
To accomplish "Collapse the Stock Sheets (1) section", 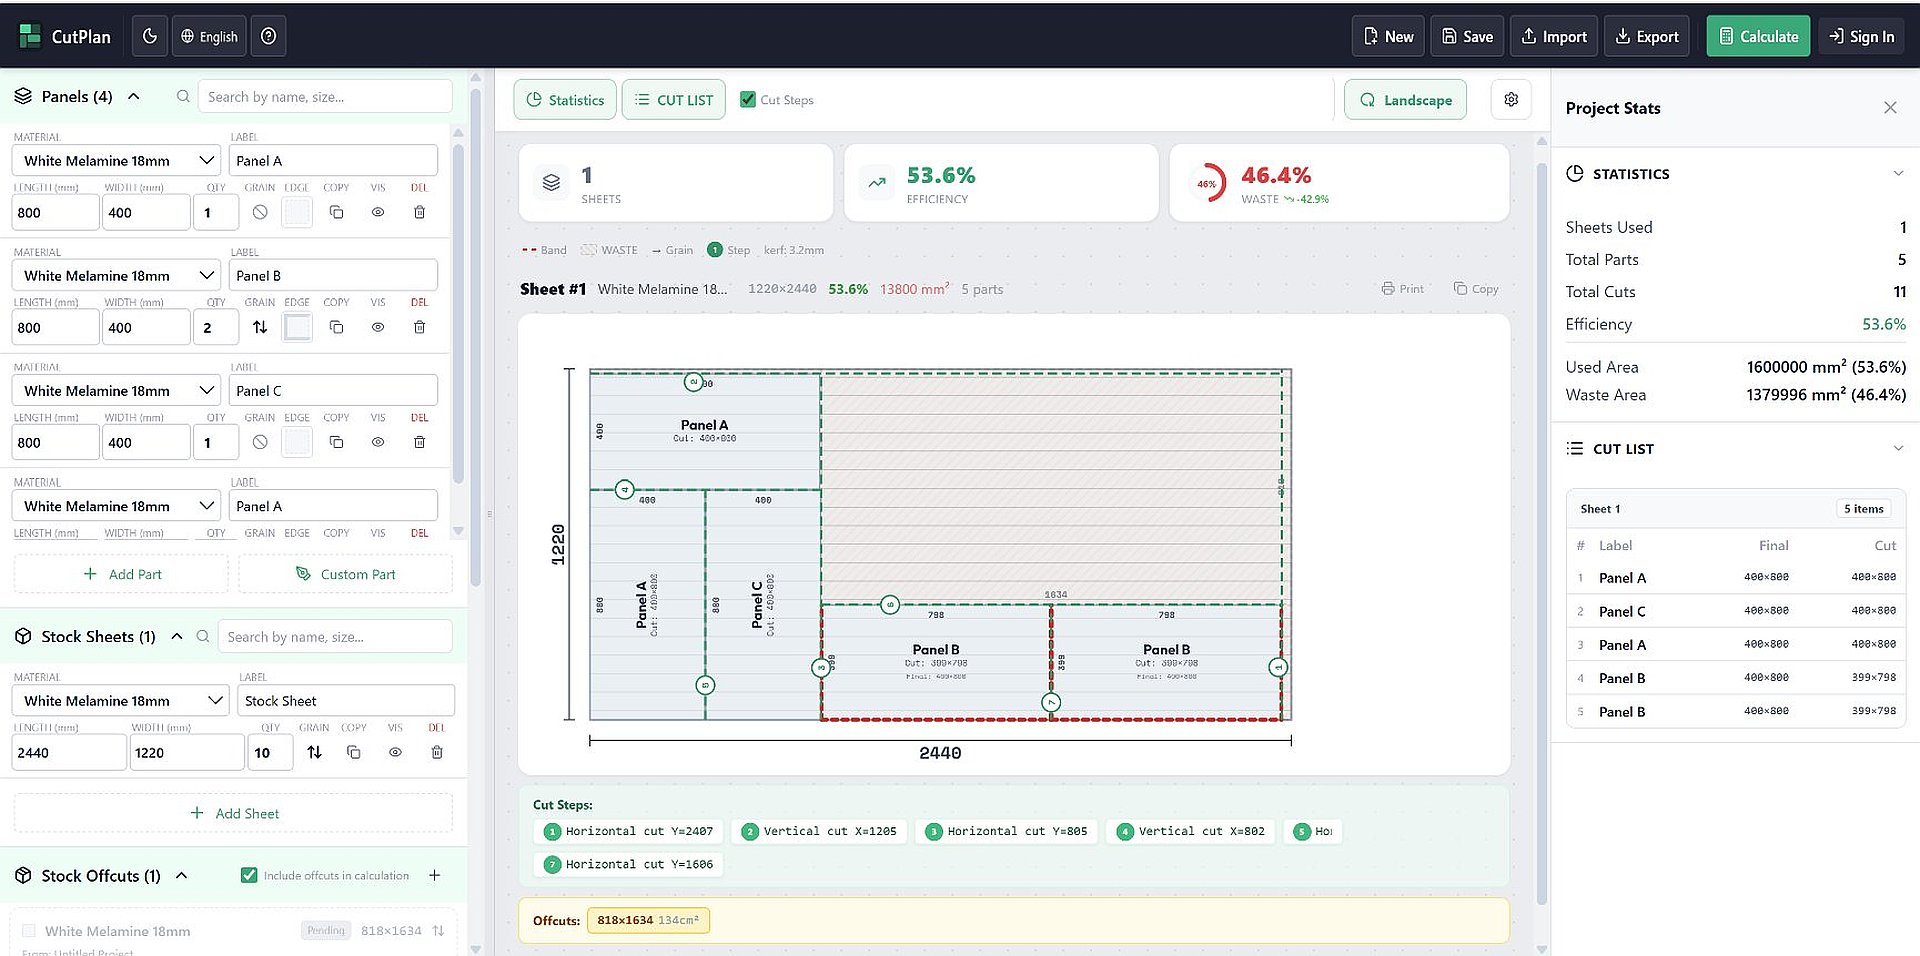I will 177,636.
